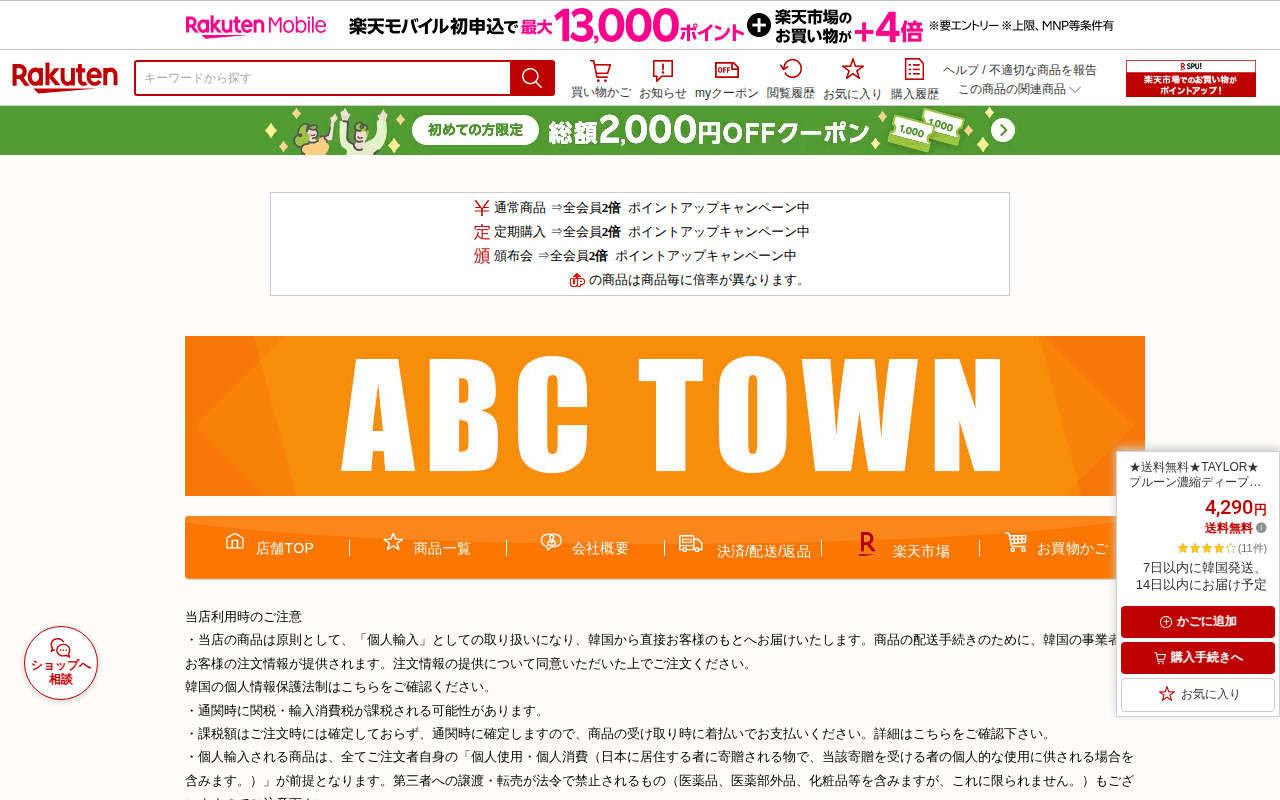Click the info icon next to 送料無料

(x=1261, y=528)
